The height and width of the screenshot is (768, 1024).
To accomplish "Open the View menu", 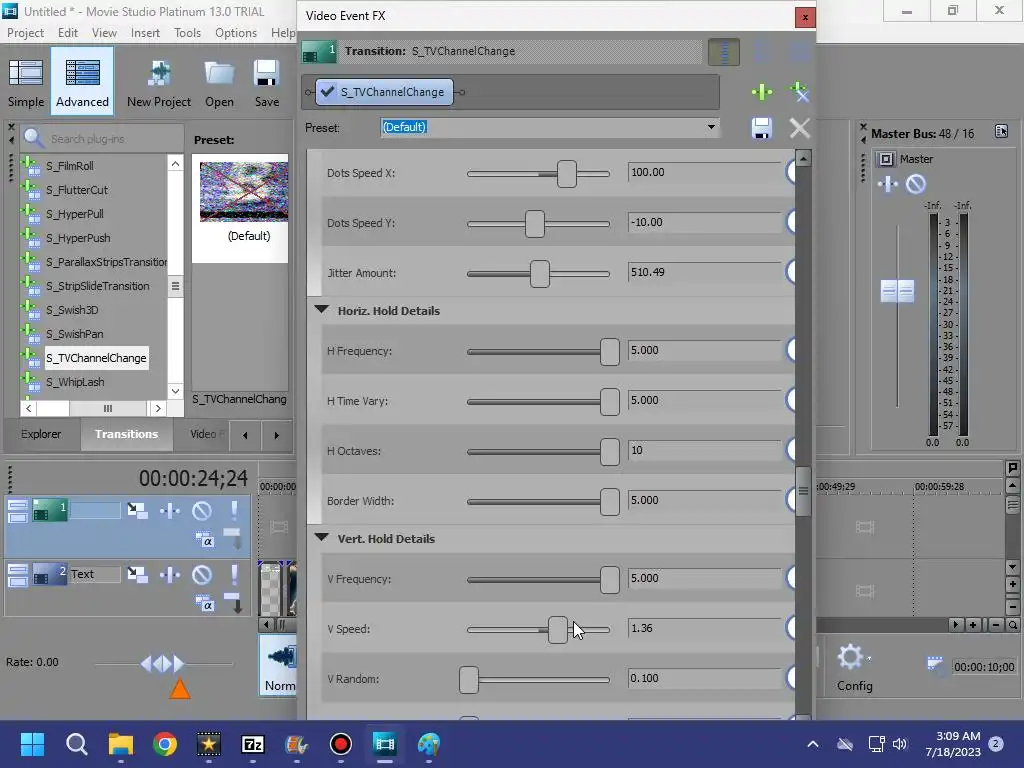I will [104, 33].
